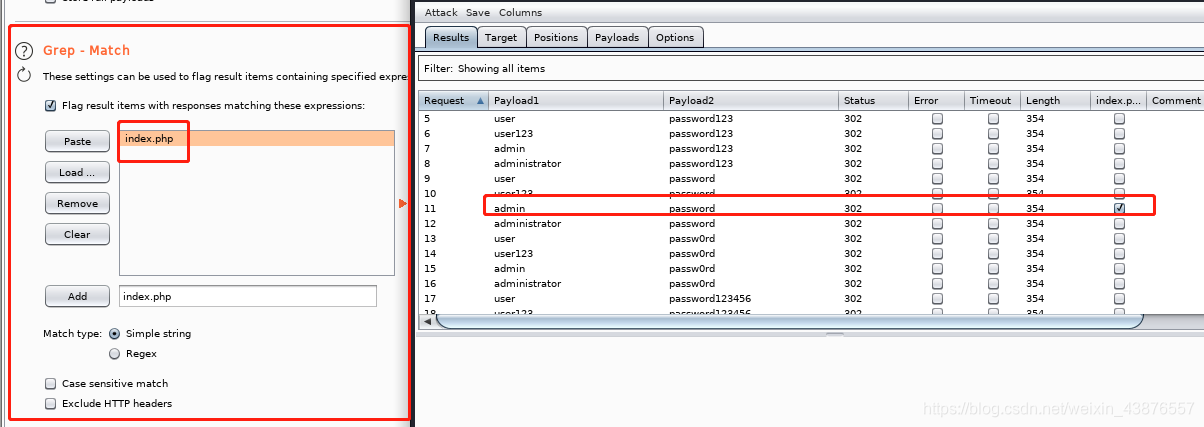Switch to the Target tab

point(501,37)
